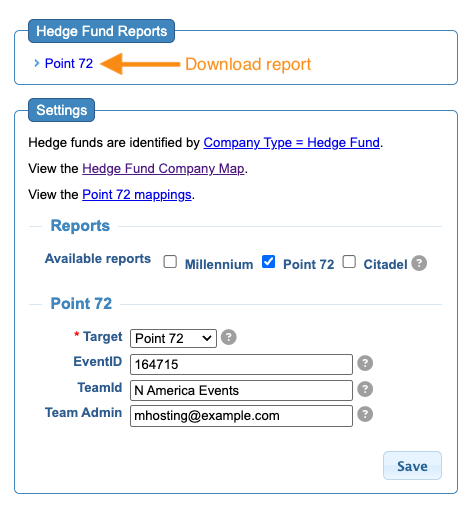Viewport: 473px width, 510px height.
Task: Open Company Type = Hedge Fund link
Action: tap(292, 143)
